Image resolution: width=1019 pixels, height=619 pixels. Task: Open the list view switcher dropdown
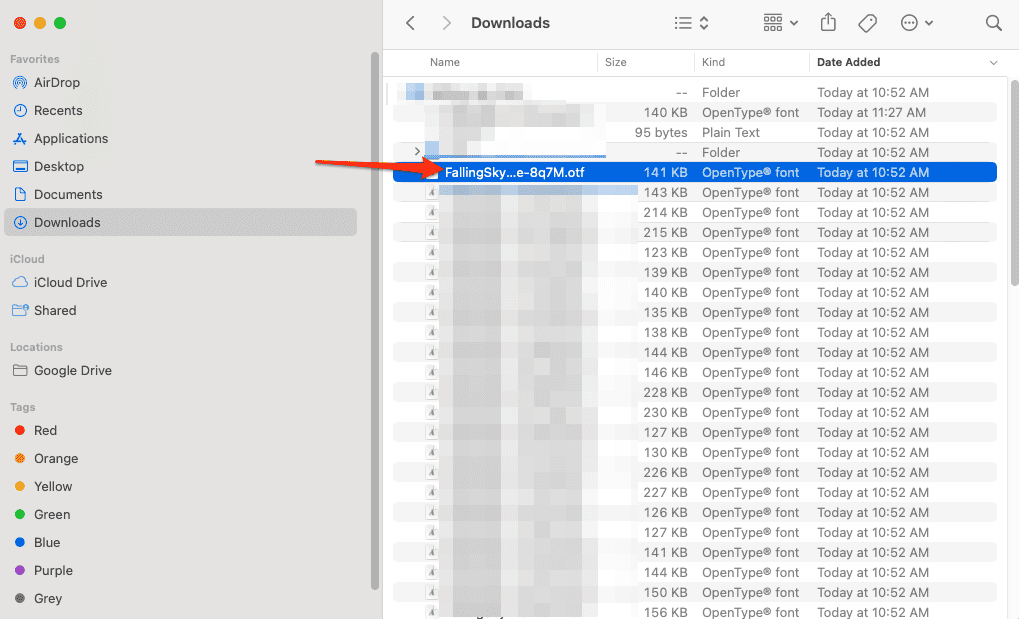(691, 23)
